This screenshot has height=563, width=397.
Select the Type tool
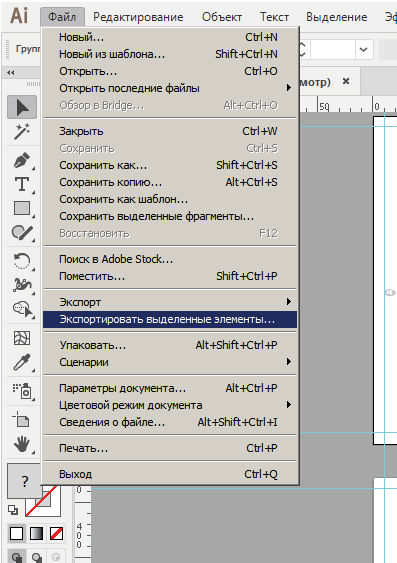(22, 184)
